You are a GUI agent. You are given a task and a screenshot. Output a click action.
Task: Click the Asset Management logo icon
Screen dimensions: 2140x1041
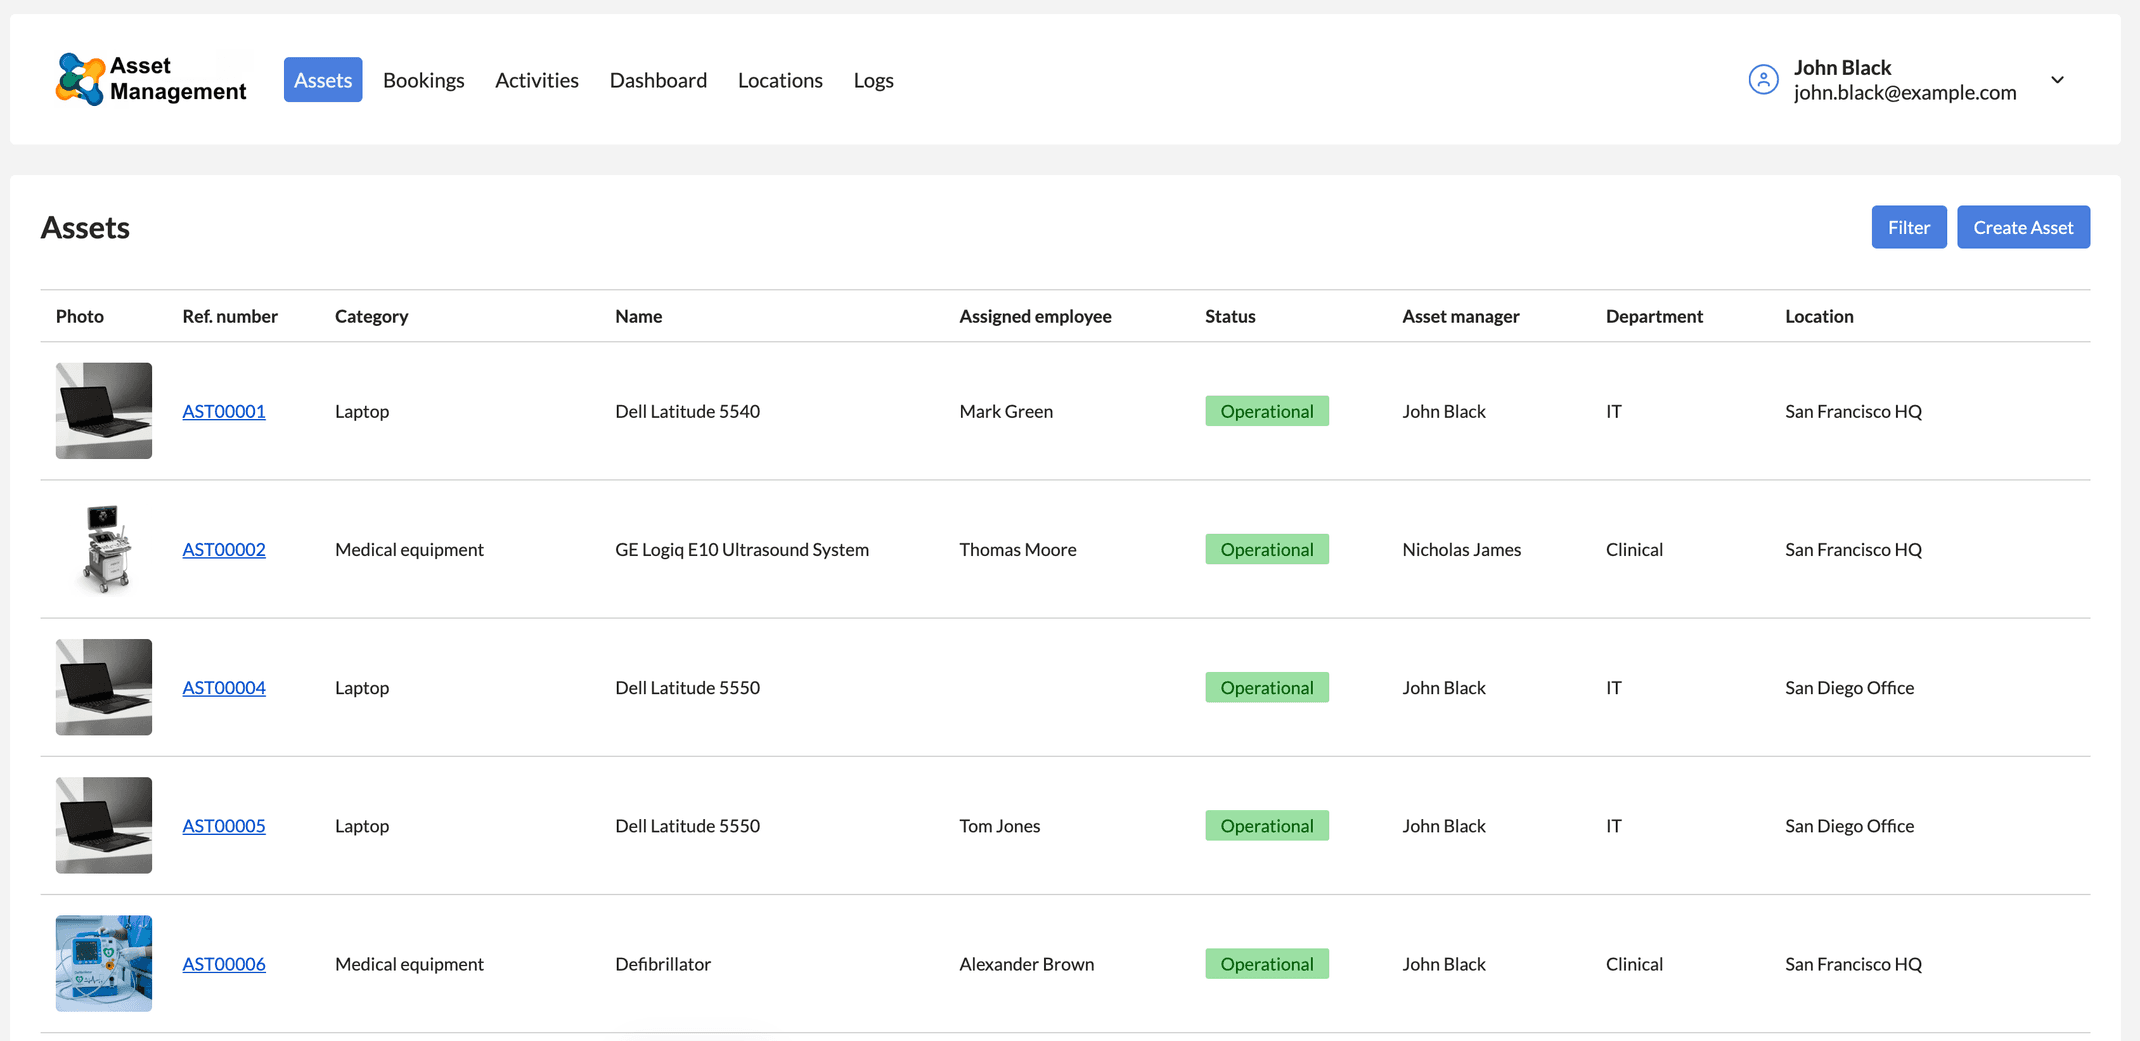coord(80,79)
